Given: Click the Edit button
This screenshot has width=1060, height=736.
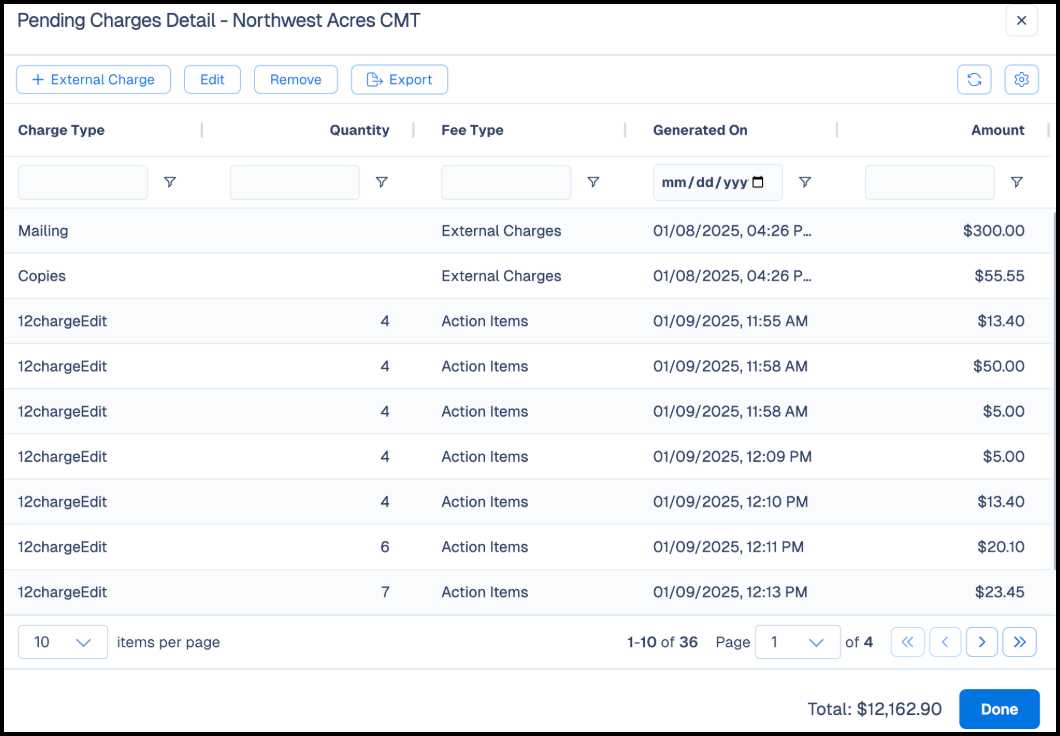Looking at the screenshot, I should coord(212,80).
